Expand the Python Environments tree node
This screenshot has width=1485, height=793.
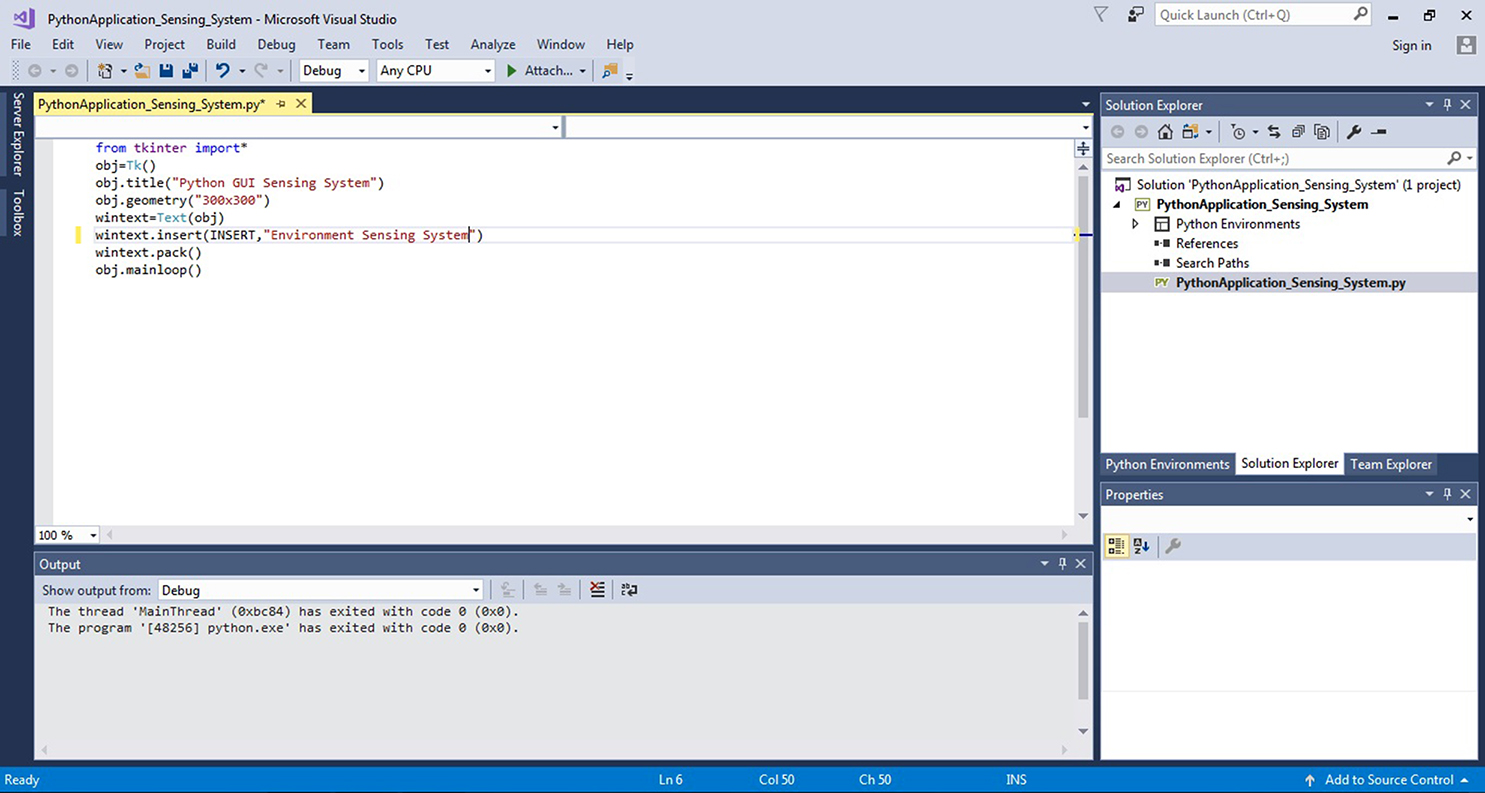(x=1135, y=224)
